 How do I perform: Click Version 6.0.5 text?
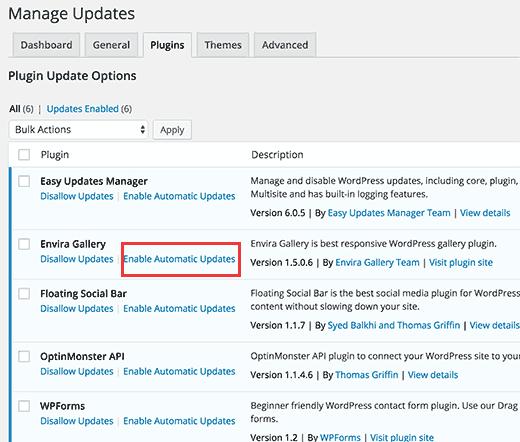coord(278,213)
